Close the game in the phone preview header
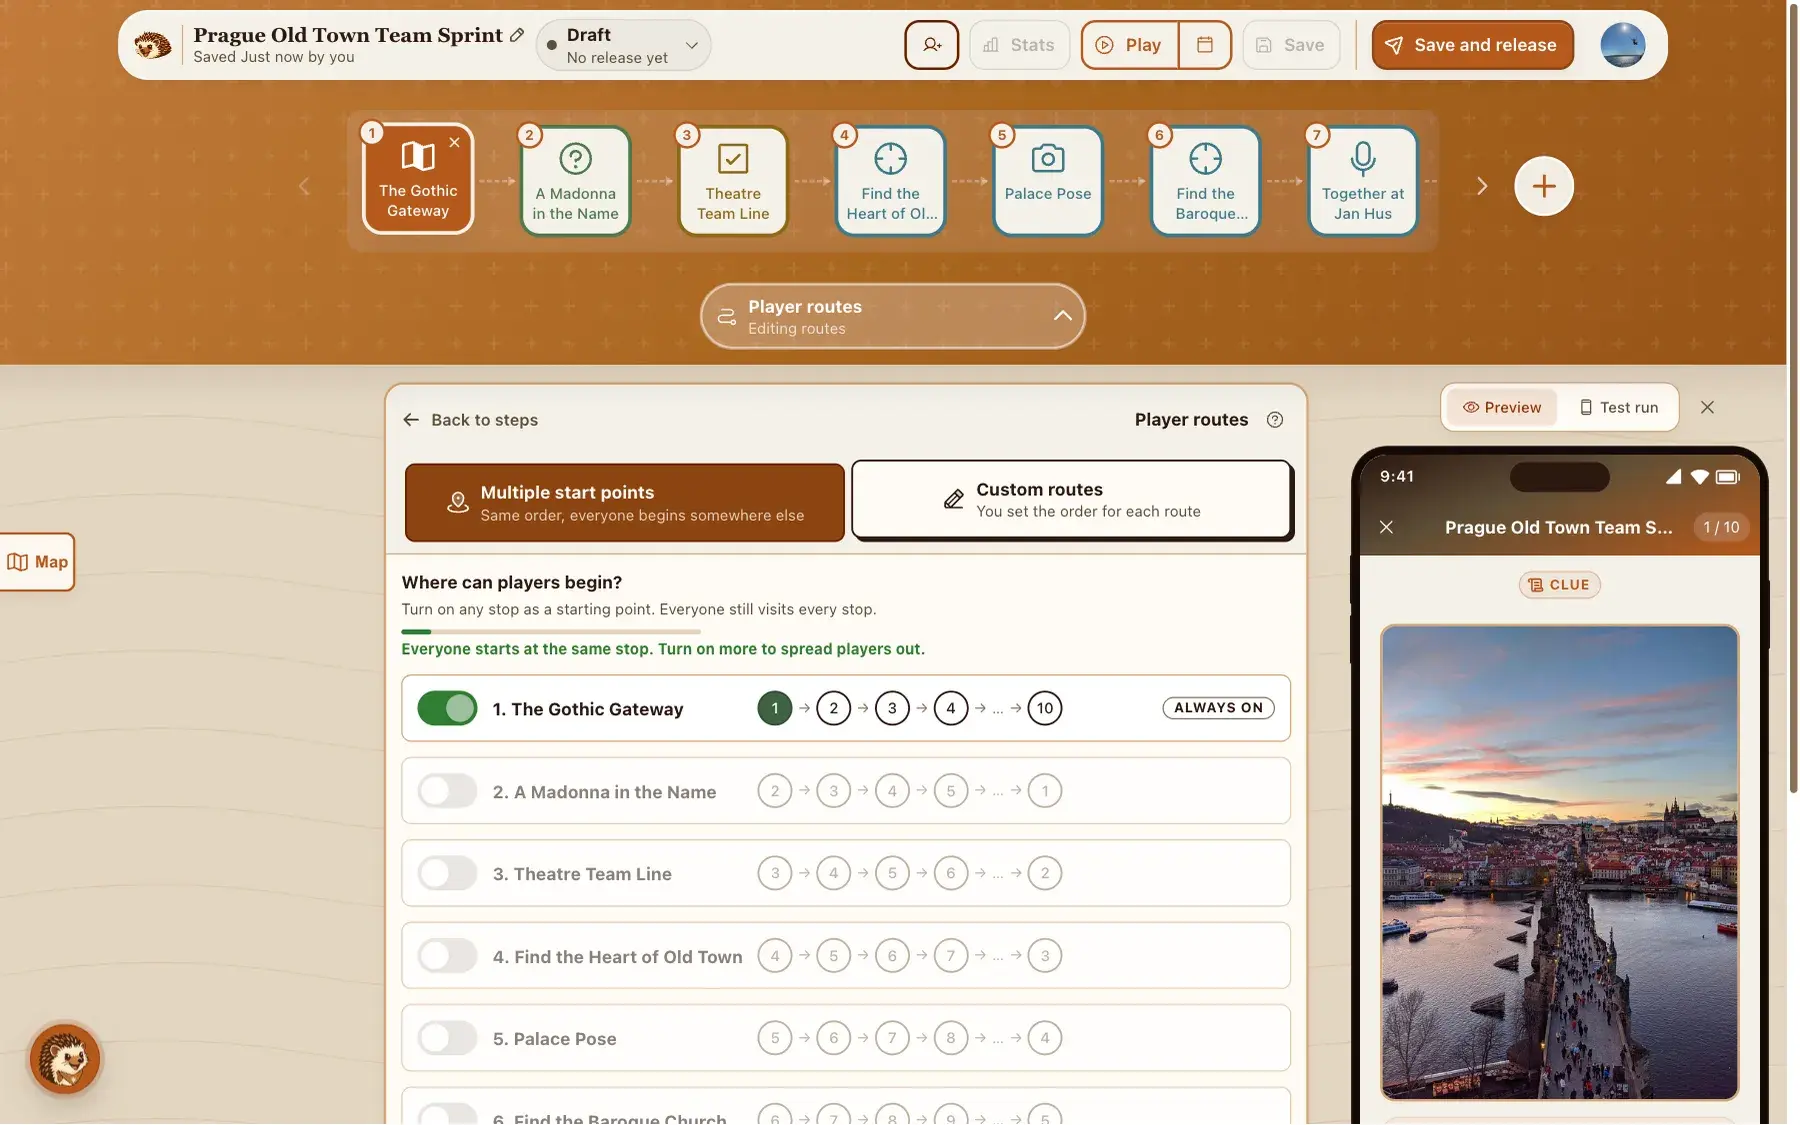The image size is (1800, 1125). click(1386, 527)
